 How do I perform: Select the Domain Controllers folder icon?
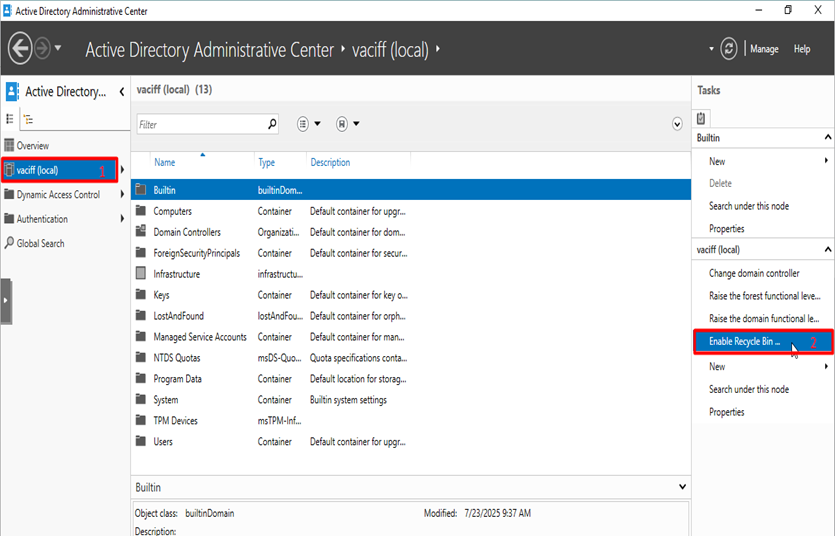point(141,232)
